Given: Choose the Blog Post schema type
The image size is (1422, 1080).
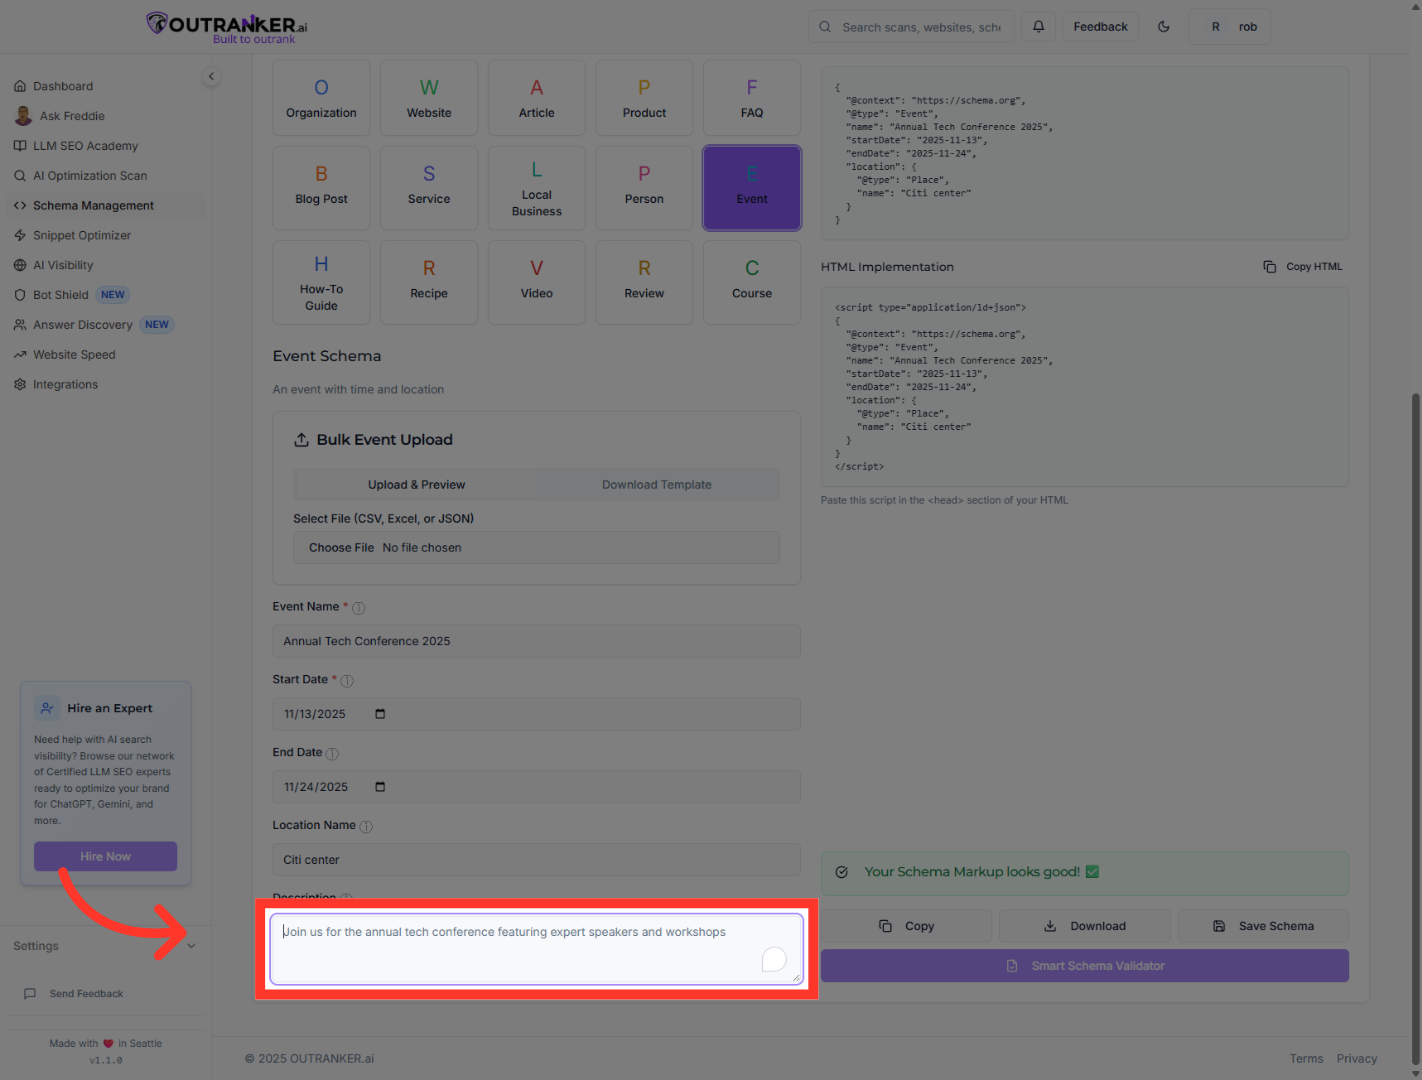Looking at the screenshot, I should (321, 188).
